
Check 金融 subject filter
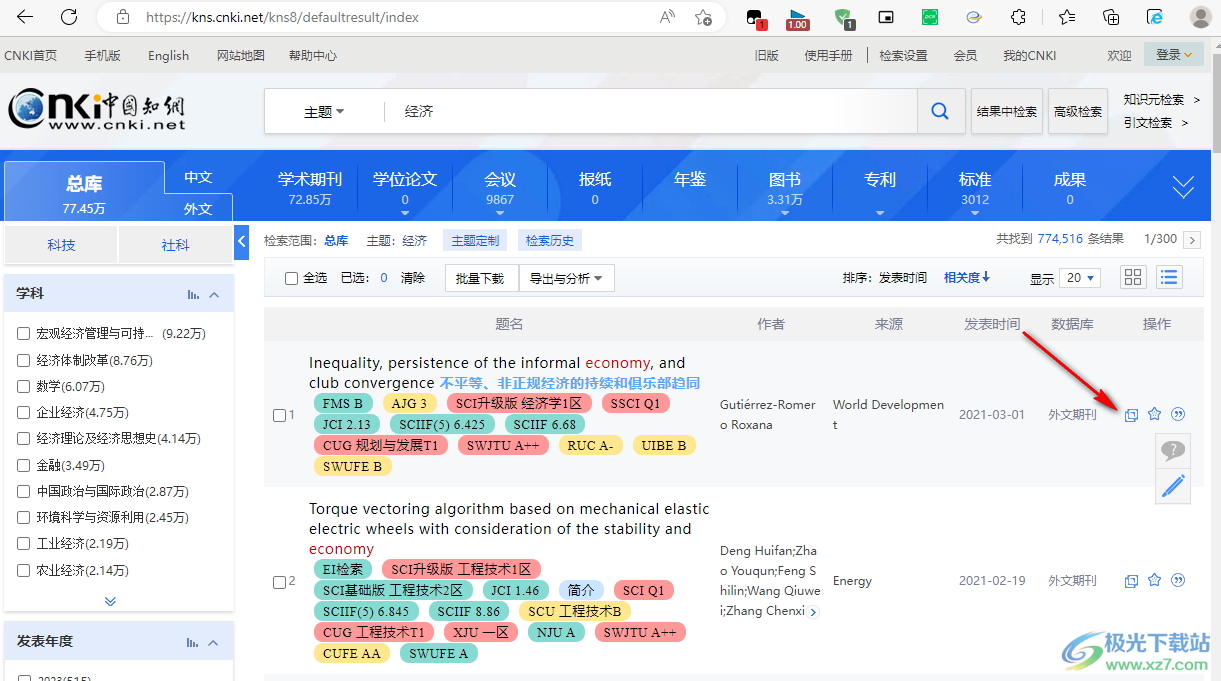point(23,465)
